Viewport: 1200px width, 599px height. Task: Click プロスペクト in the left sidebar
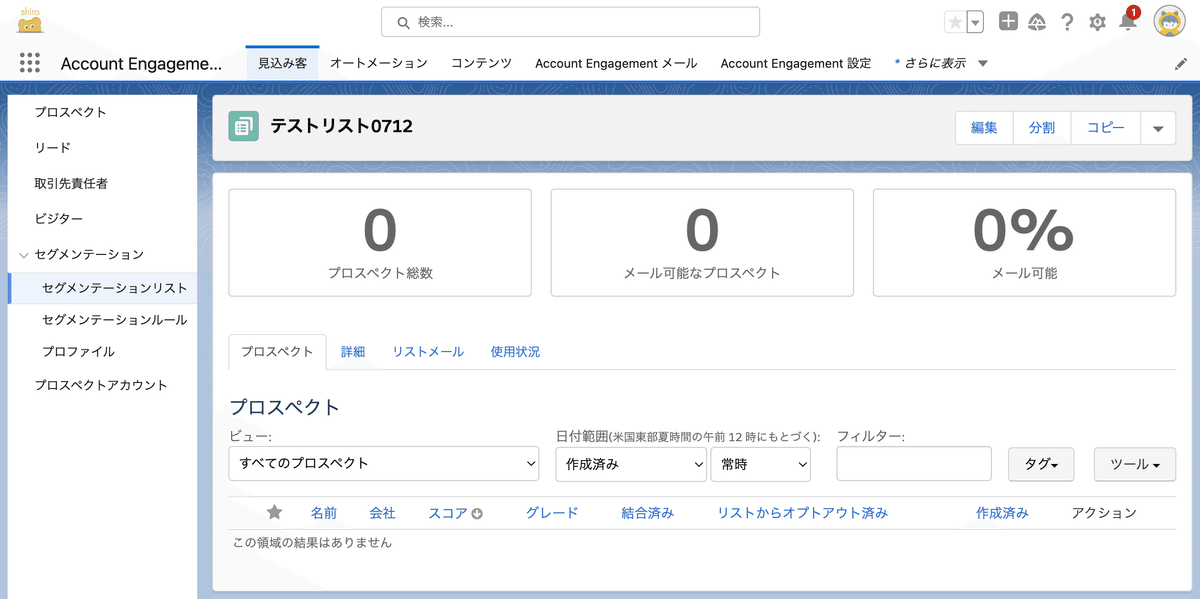70,112
